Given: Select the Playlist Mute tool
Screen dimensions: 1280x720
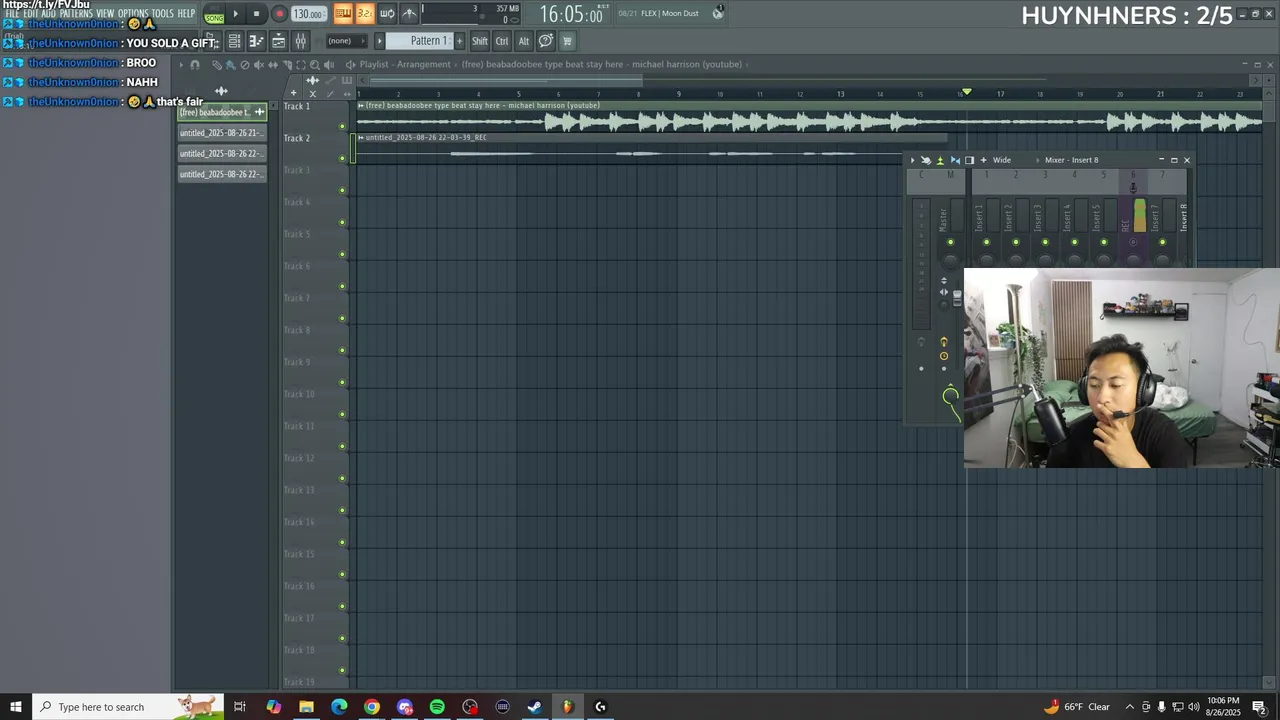Looking at the screenshot, I should pos(258,64).
